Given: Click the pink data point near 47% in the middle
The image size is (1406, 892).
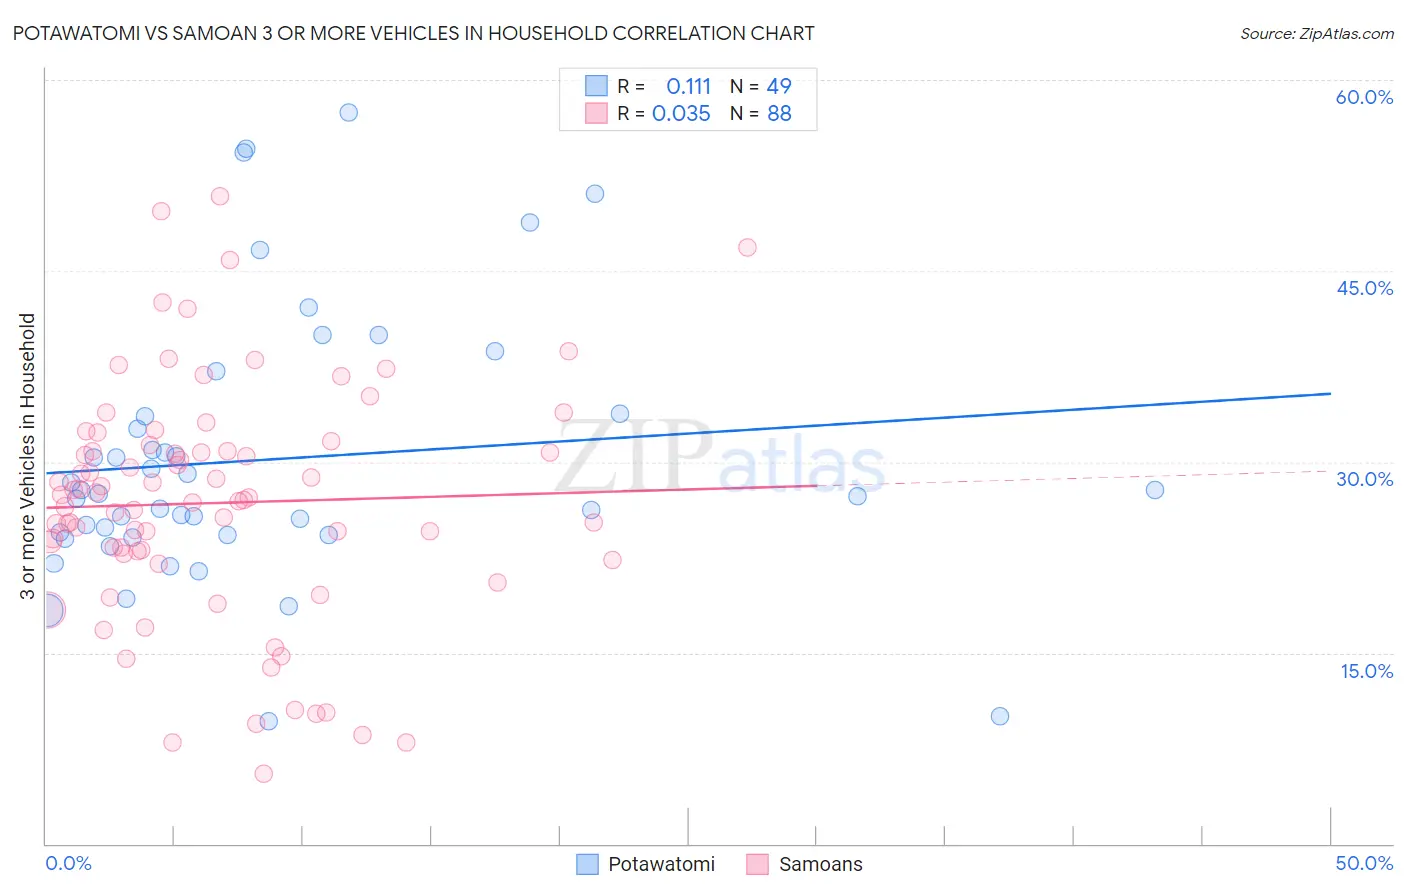Looking at the screenshot, I should (747, 247).
